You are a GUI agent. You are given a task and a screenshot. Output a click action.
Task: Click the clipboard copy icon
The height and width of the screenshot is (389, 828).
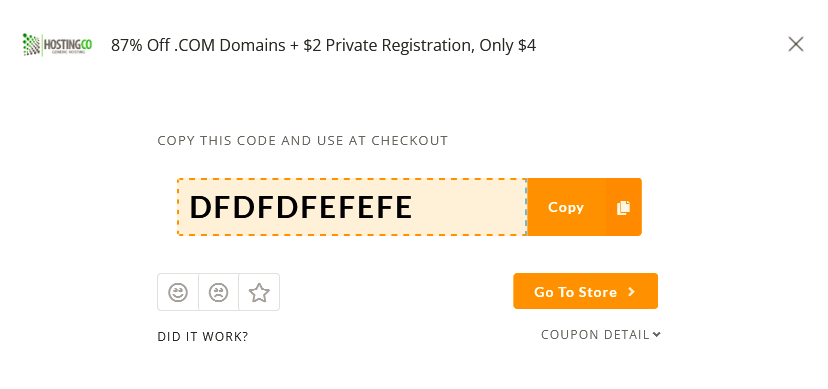point(623,207)
